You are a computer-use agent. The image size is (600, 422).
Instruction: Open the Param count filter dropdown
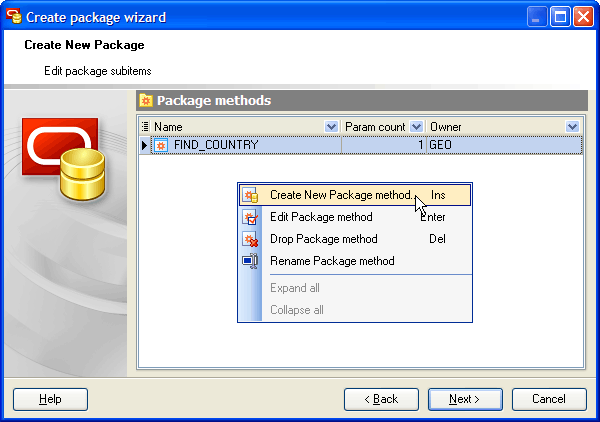[x=417, y=127]
